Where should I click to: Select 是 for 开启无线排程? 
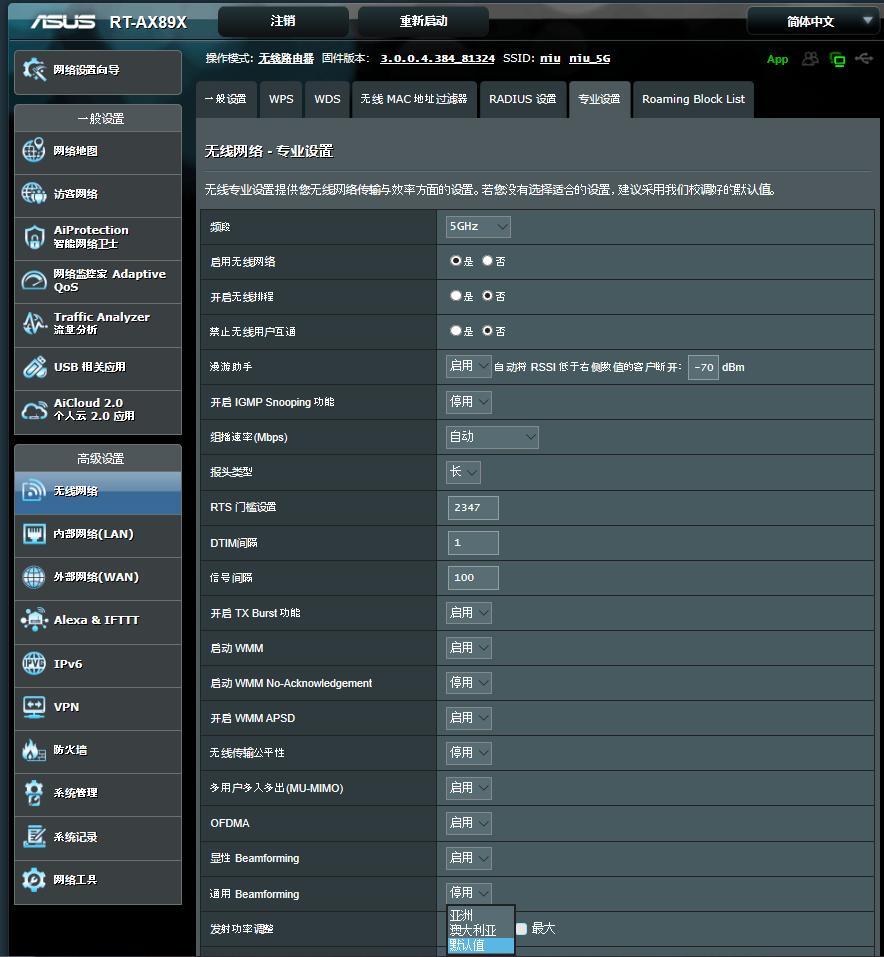coord(456,296)
